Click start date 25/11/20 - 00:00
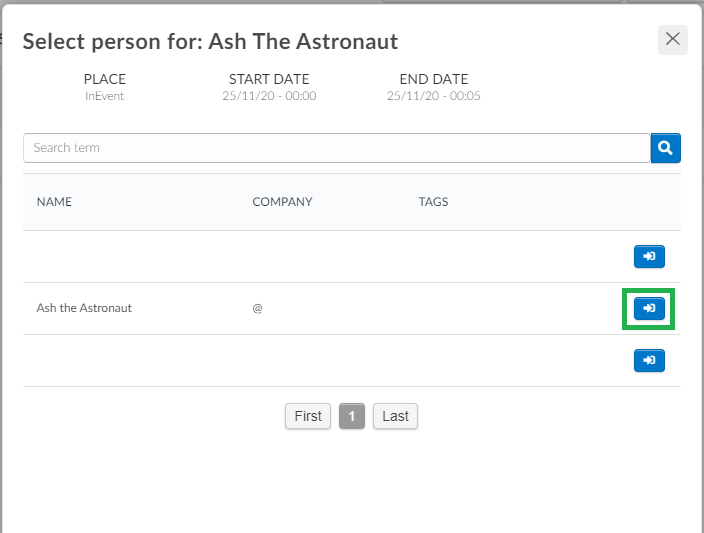Screen dimensions: 704x533 point(269,96)
